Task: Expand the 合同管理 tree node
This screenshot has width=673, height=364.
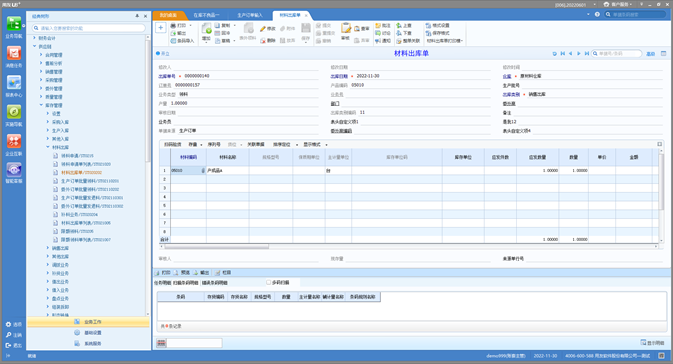Action: point(41,55)
